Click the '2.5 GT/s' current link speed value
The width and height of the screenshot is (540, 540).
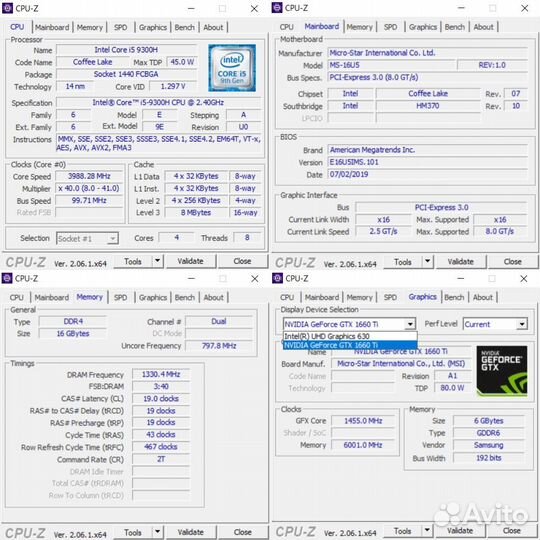[383, 231]
